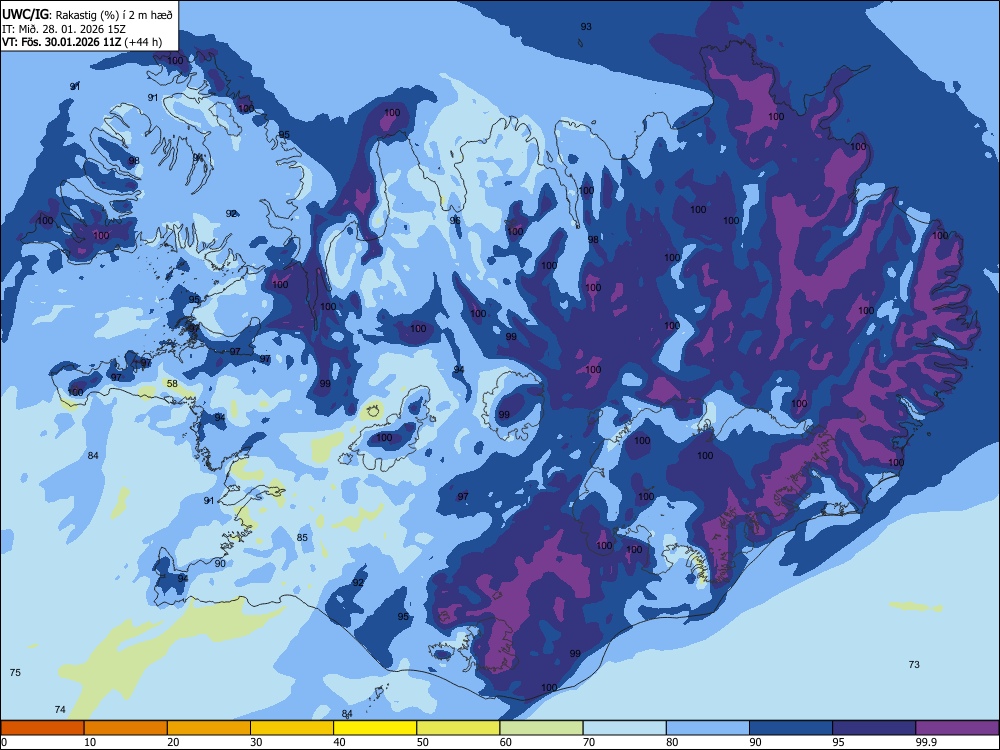Click the map value '74' near the bottom-left corner
This screenshot has width=1000, height=750.
click(60, 710)
